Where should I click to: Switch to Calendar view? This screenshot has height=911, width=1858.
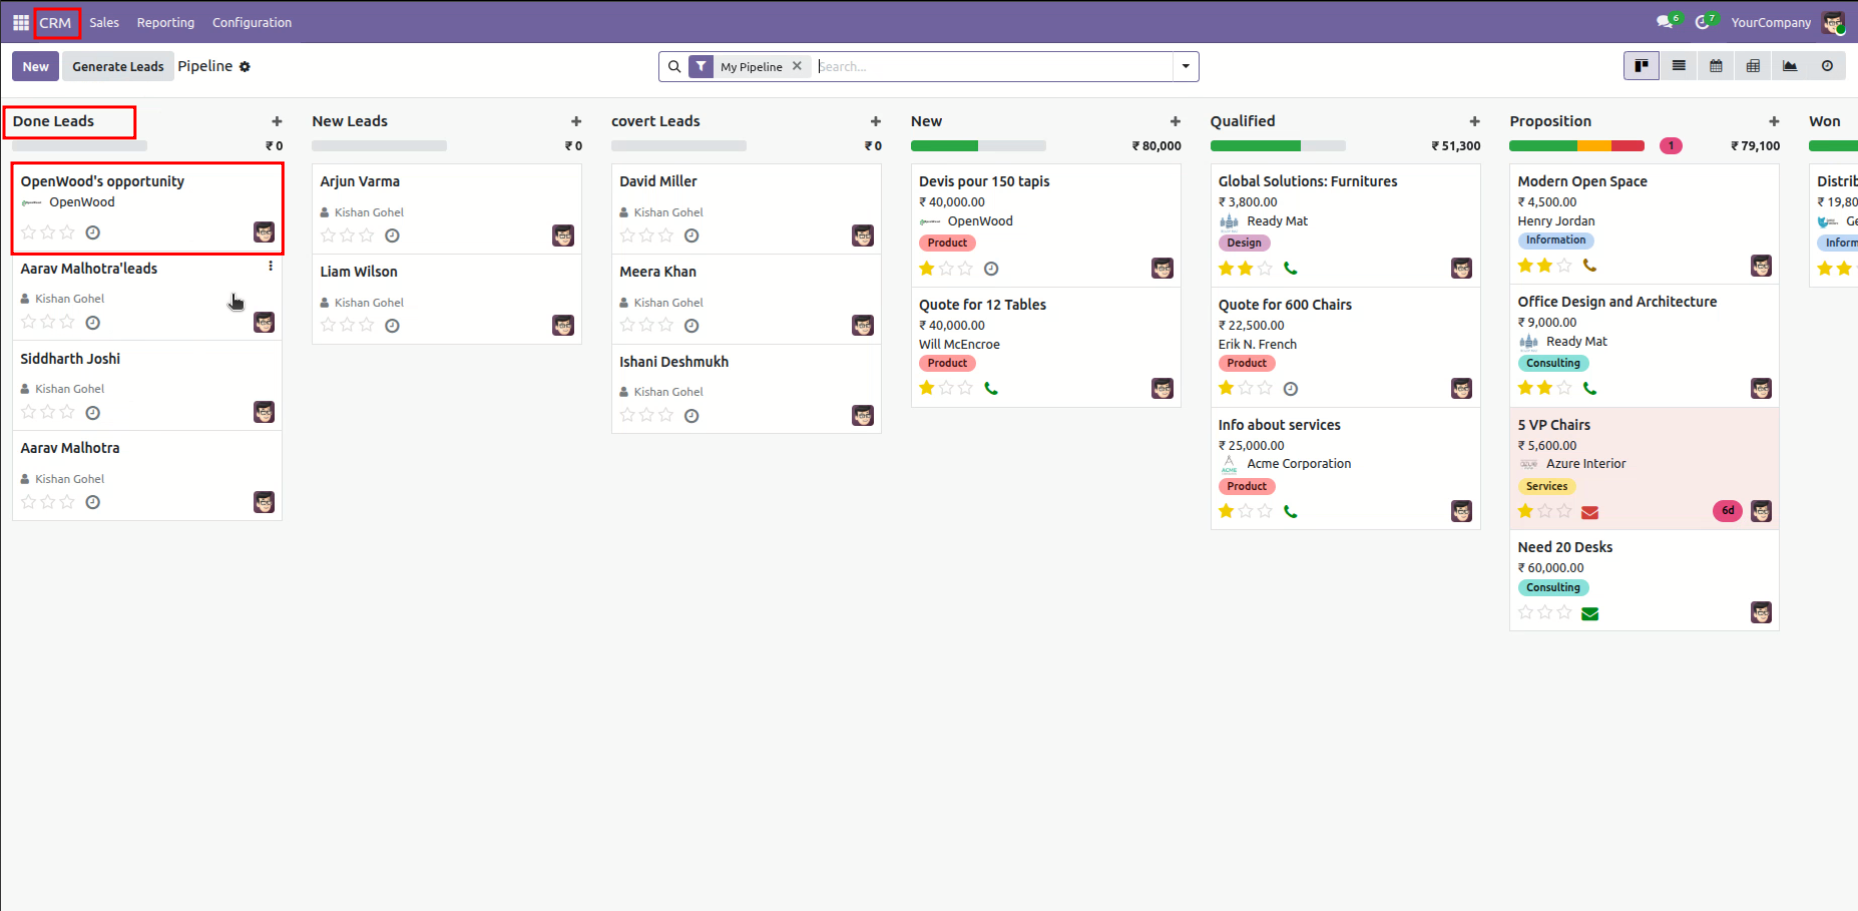(x=1716, y=66)
